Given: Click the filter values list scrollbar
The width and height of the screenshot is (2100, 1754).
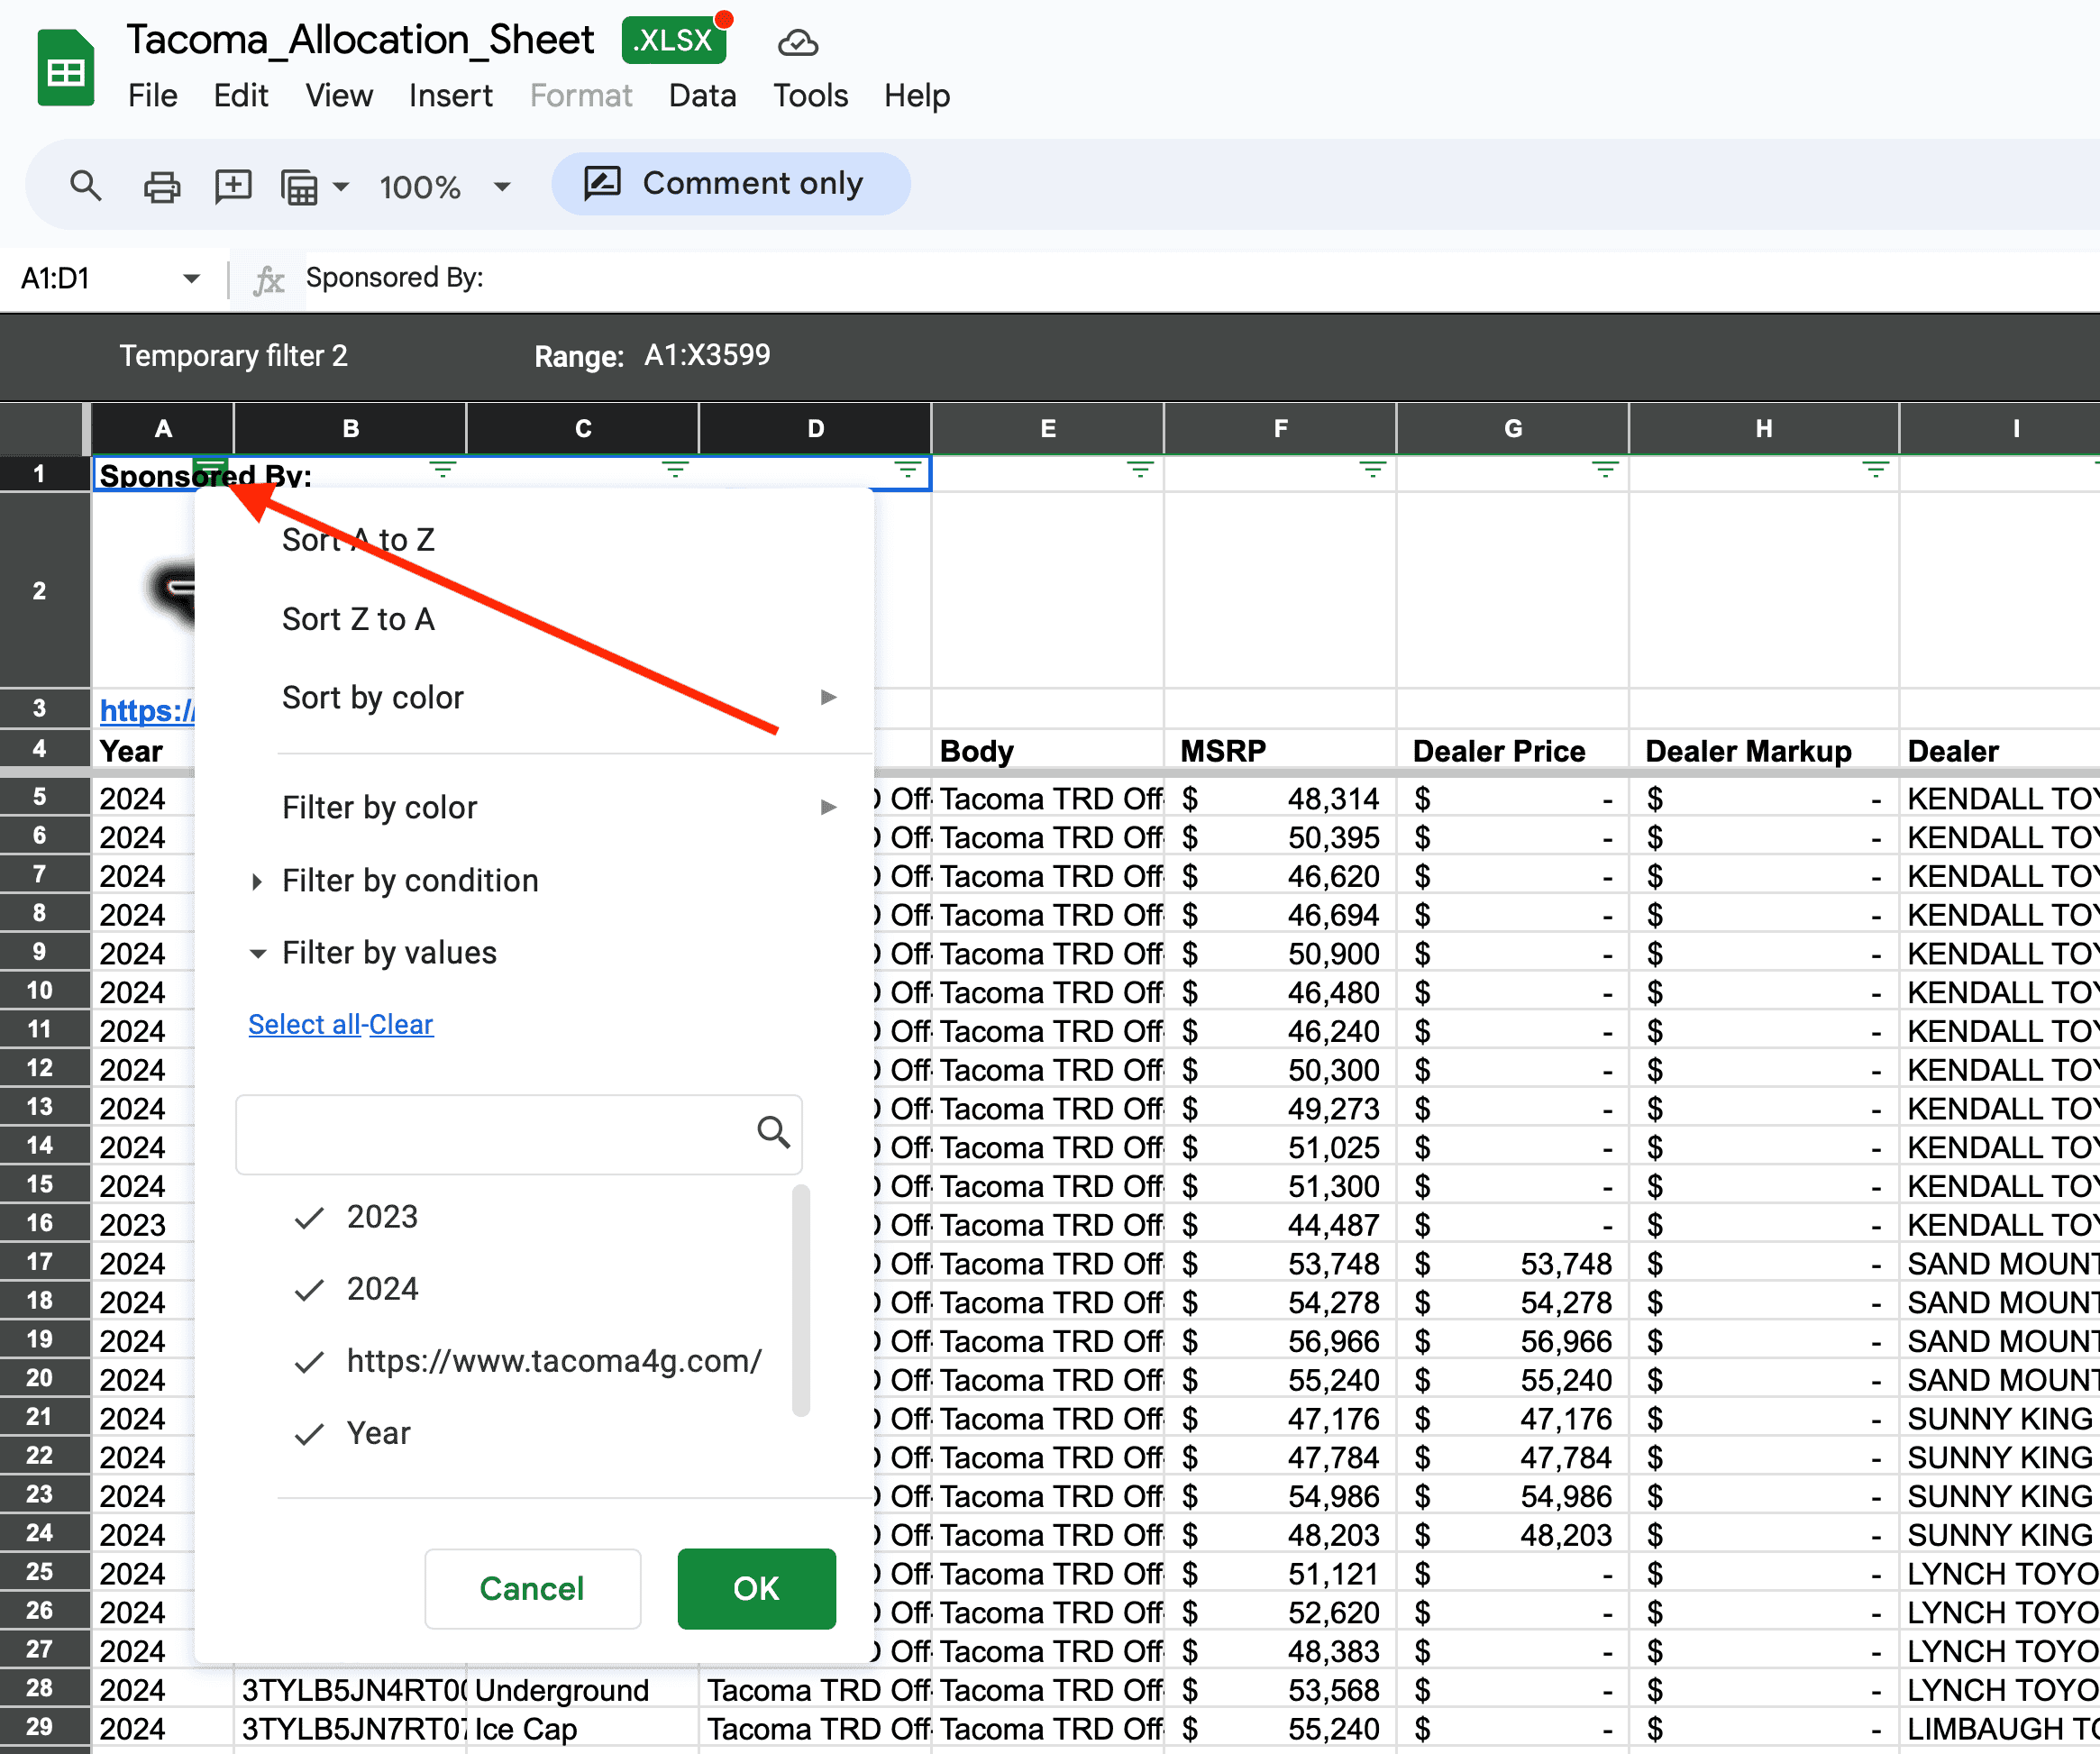Looking at the screenshot, I should (800, 1300).
